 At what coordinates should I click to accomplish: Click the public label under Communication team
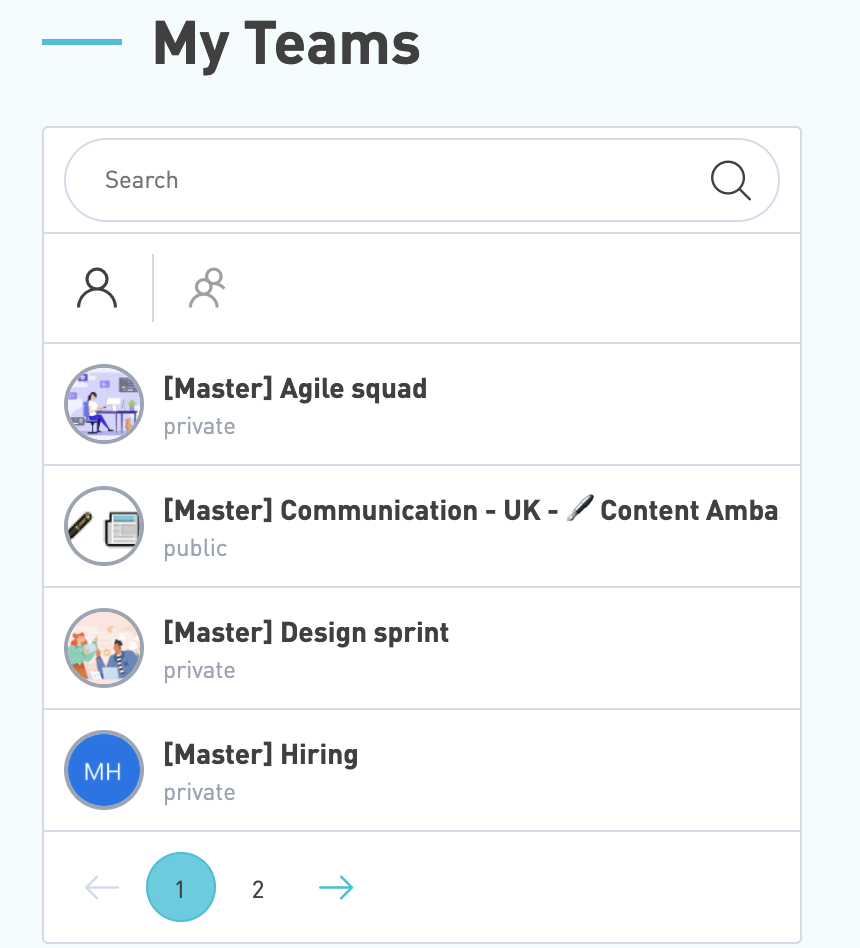(195, 548)
